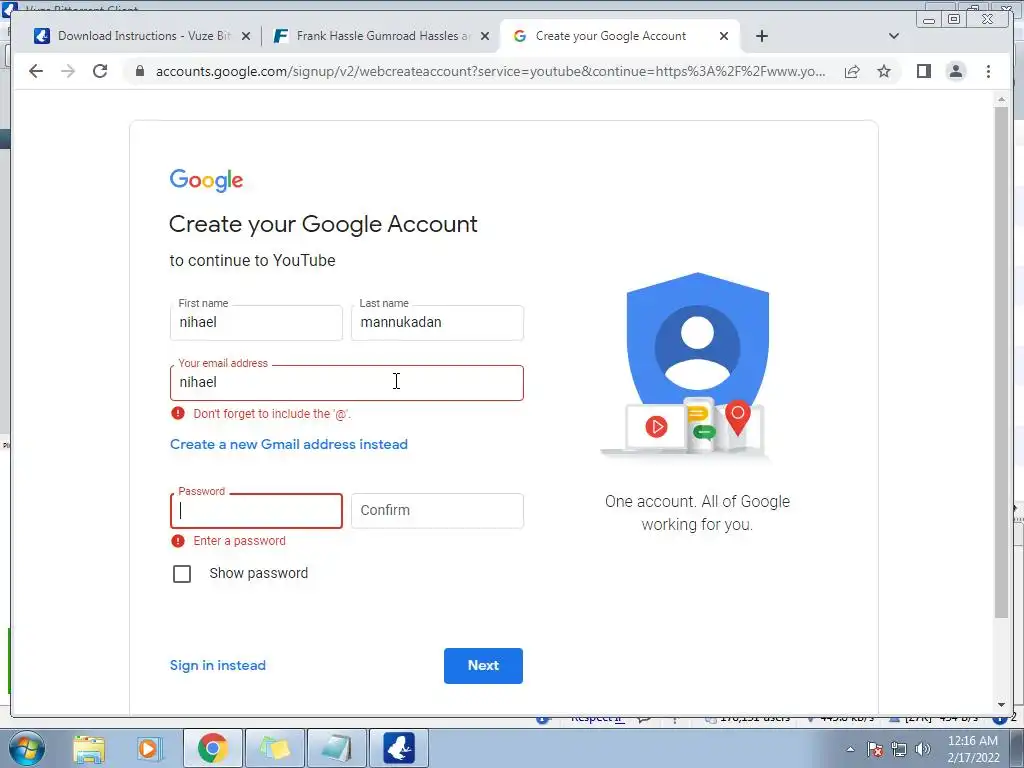Close the Create your Google Account tab
1024x768 pixels.
point(724,36)
